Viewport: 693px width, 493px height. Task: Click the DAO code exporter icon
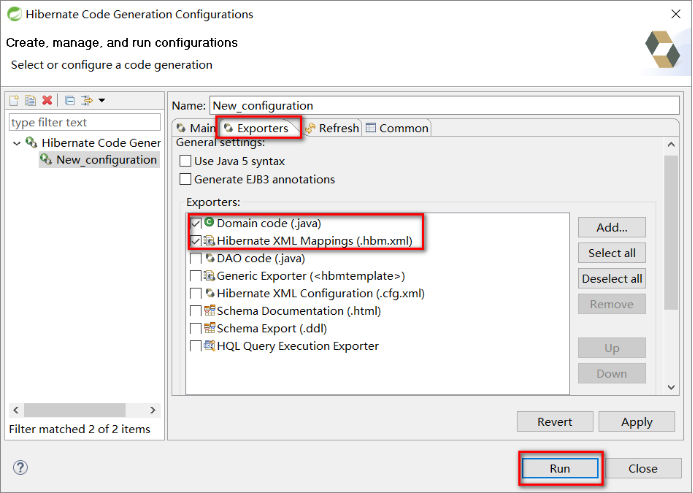[x=210, y=258]
